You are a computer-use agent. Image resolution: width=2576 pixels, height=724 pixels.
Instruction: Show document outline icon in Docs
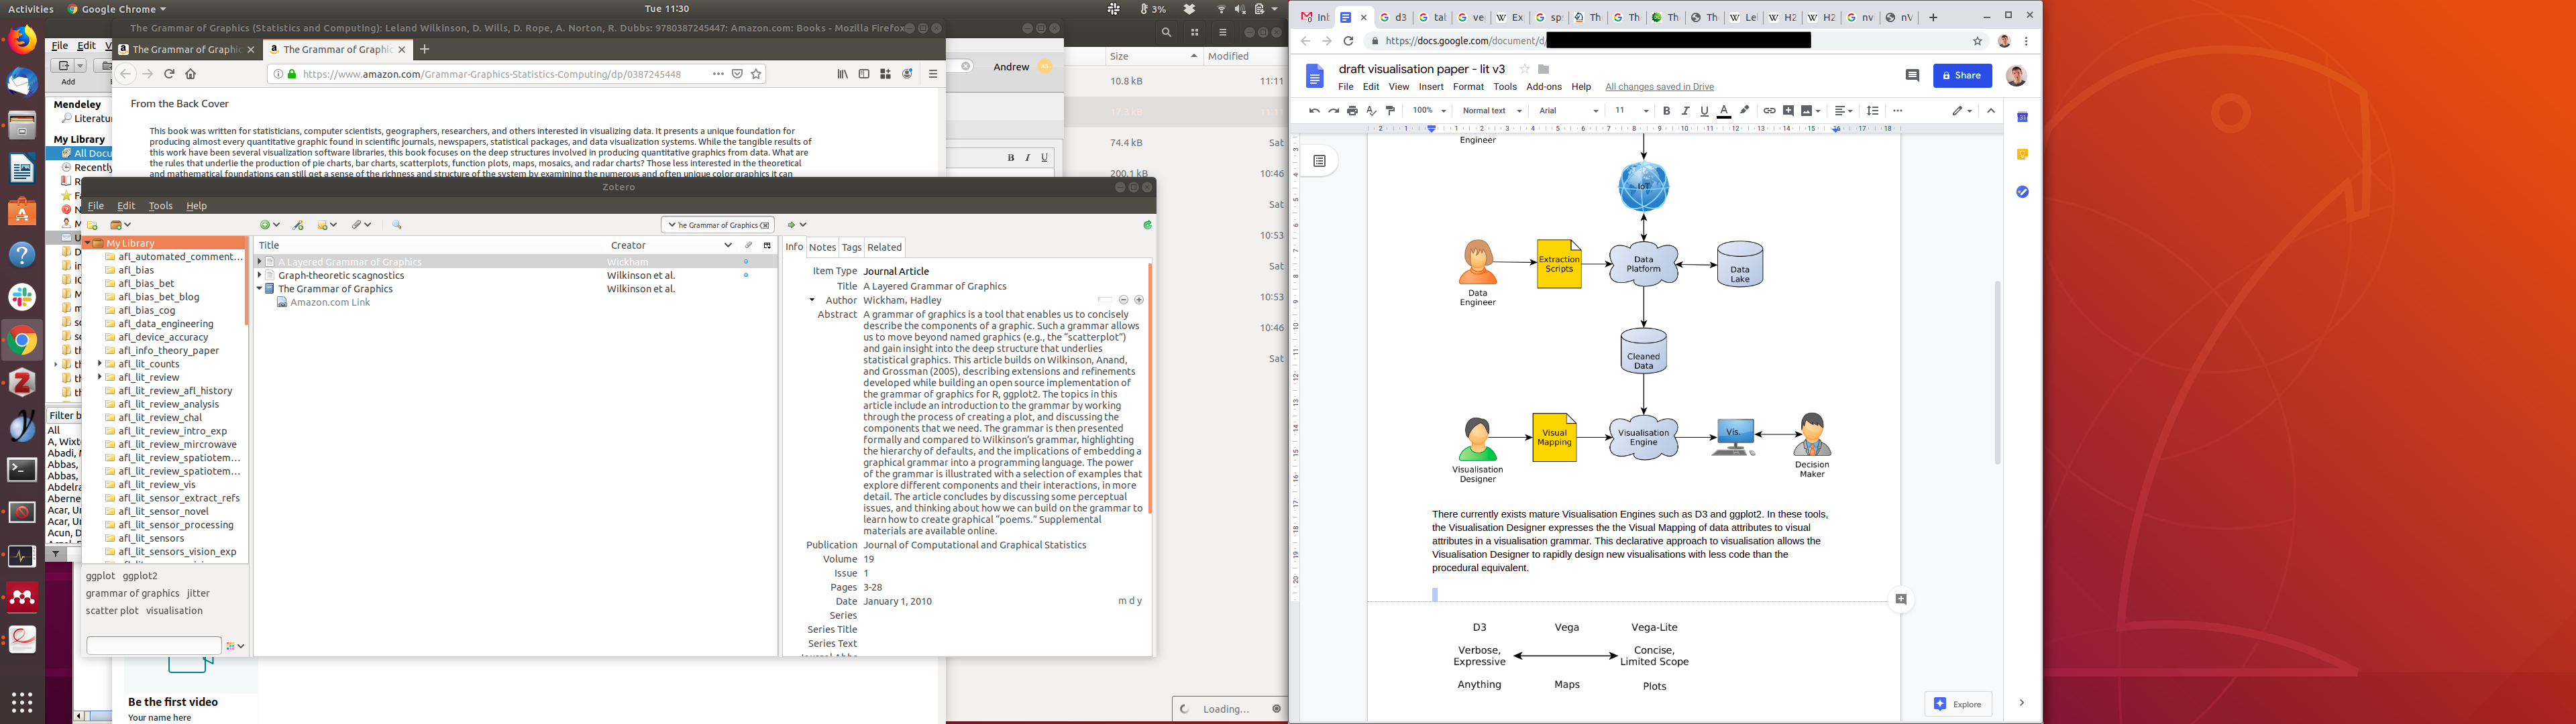pos(1319,161)
